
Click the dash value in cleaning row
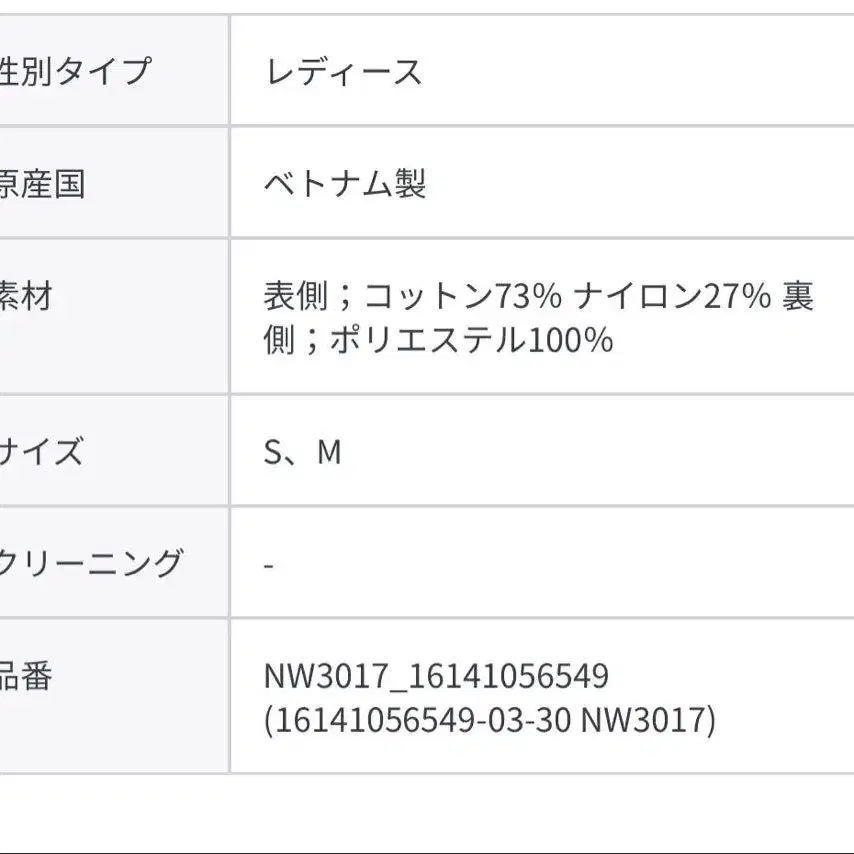(x=269, y=566)
